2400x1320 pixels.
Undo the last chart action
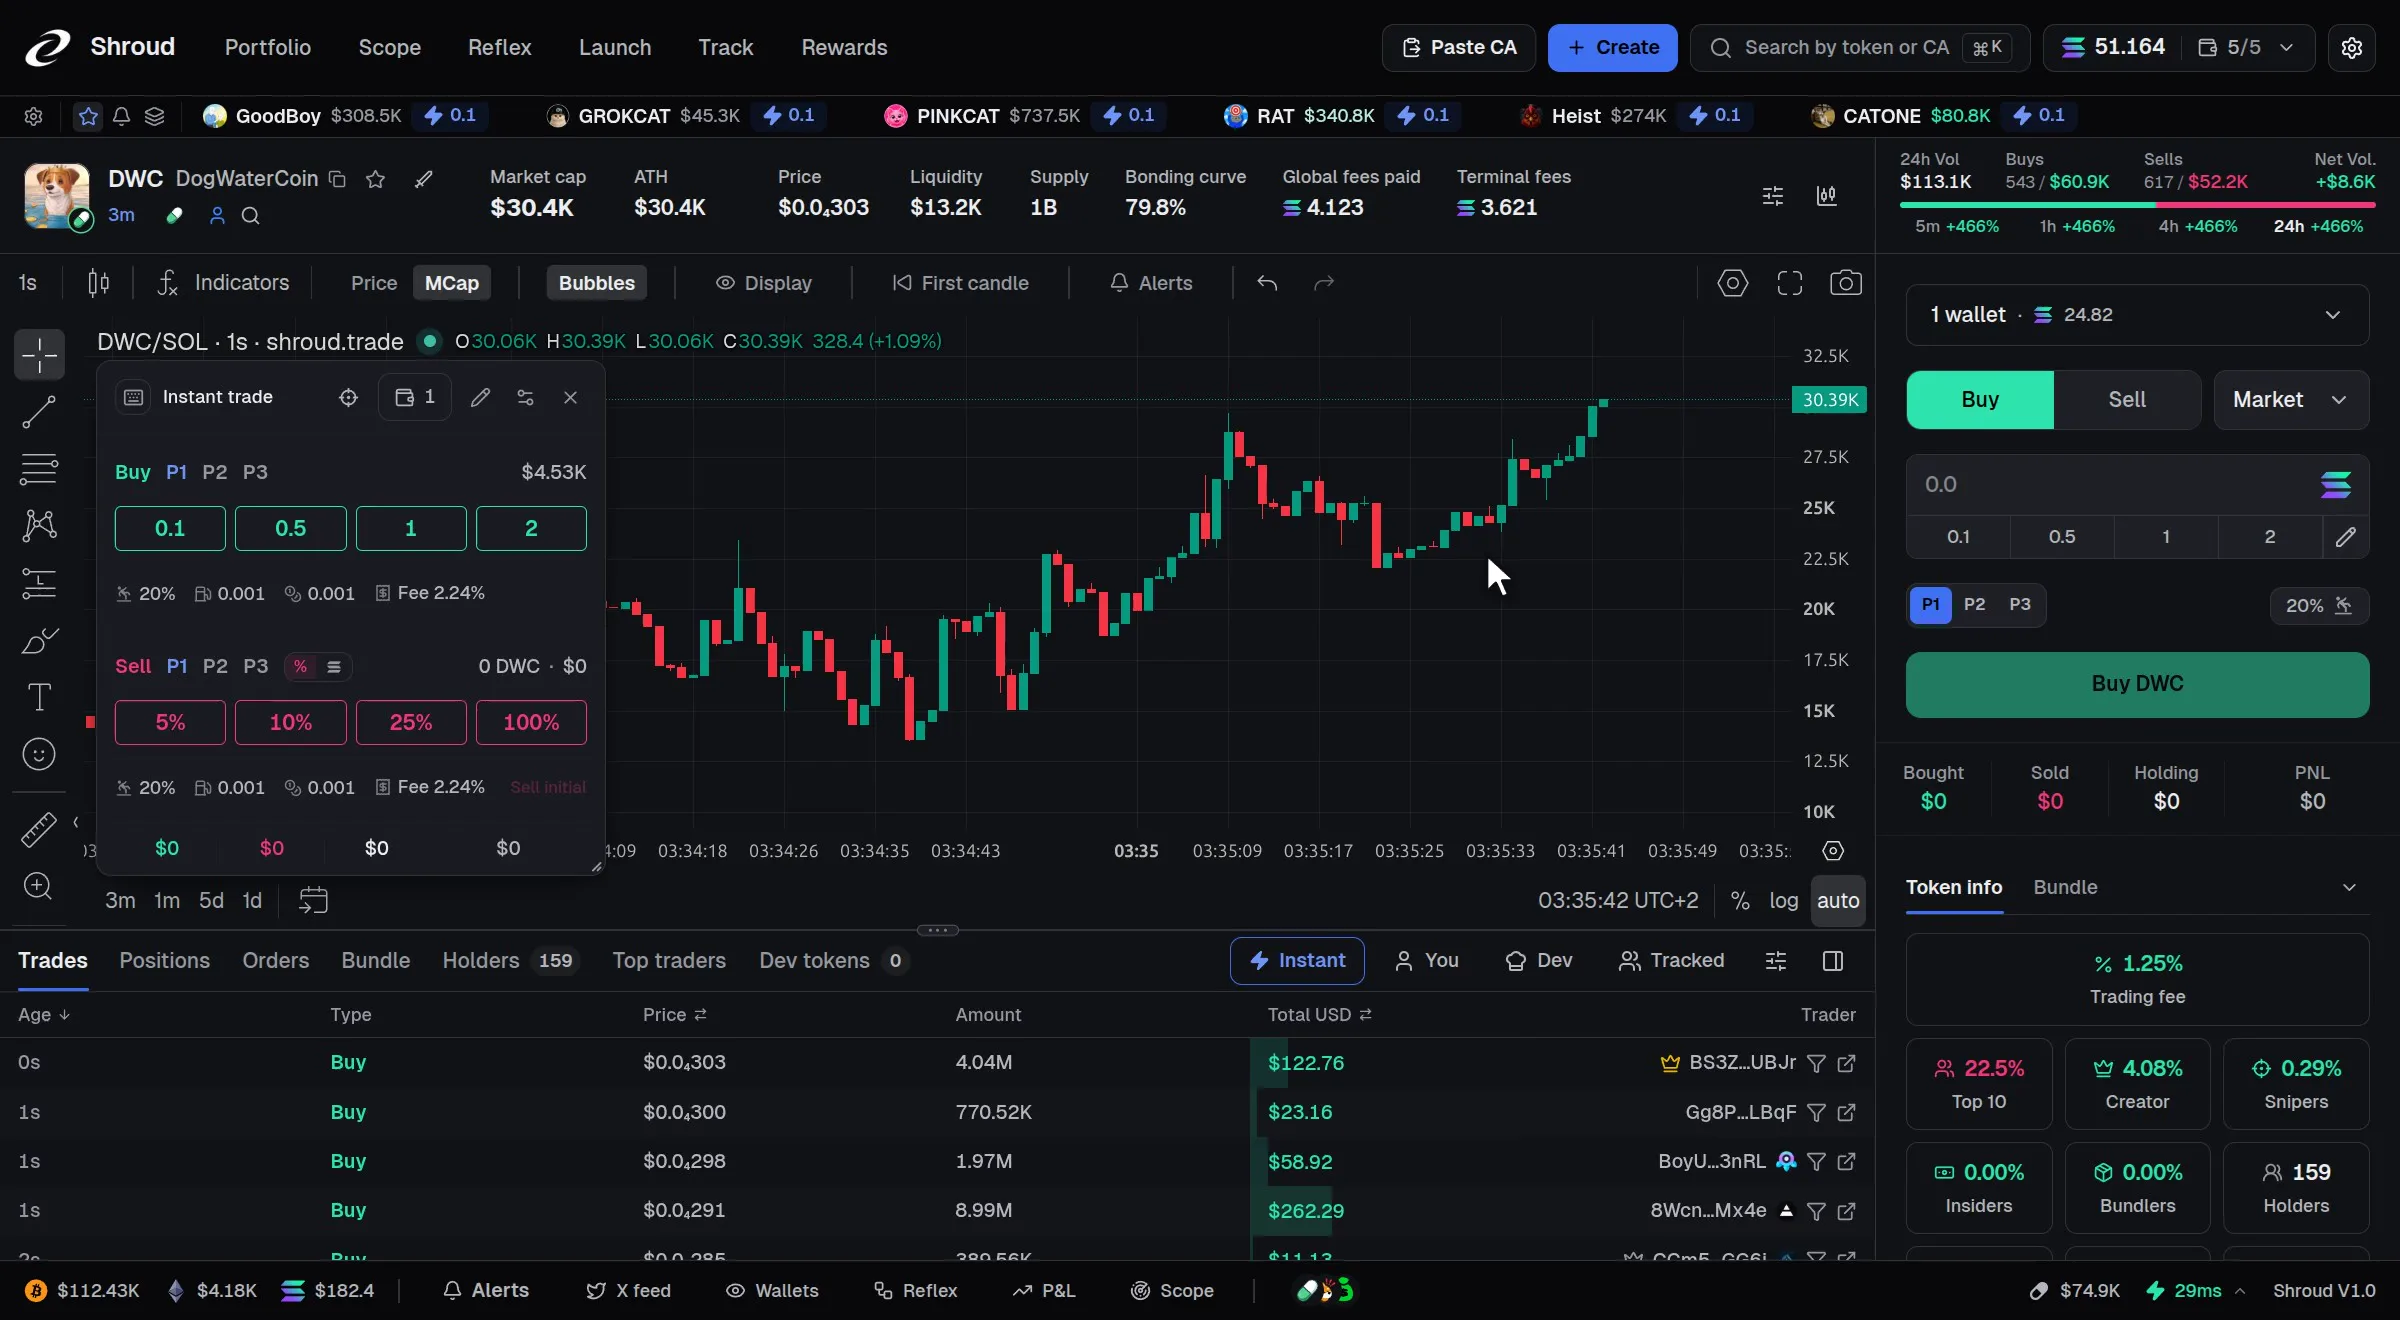[1267, 283]
